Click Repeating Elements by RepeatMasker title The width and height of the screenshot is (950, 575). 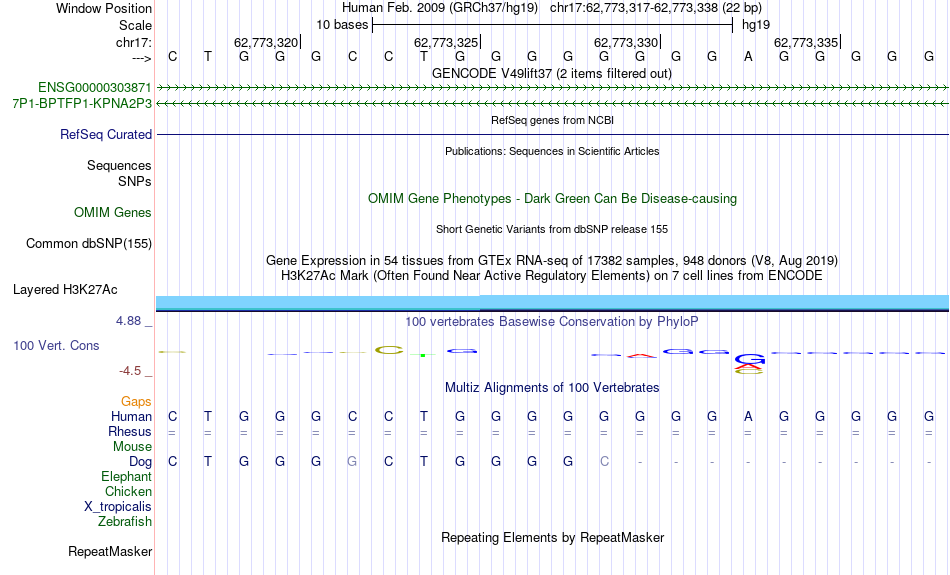552,537
